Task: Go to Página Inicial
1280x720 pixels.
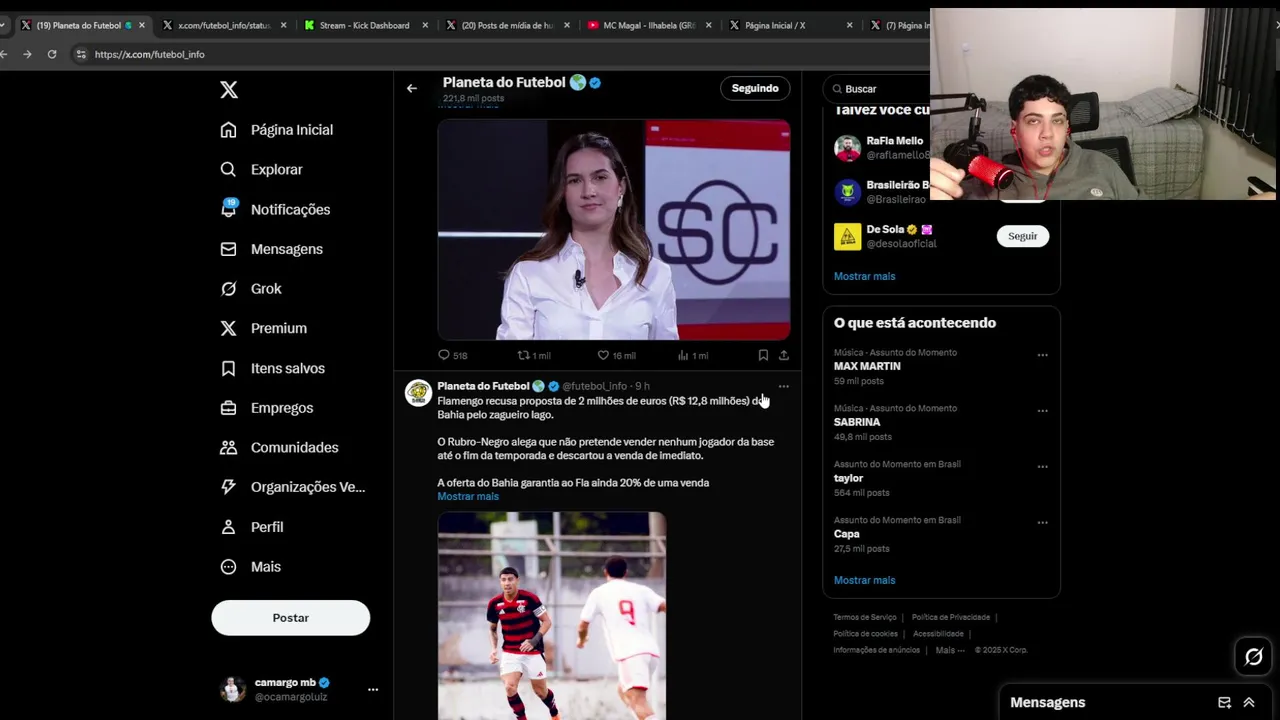Action: pos(276,130)
